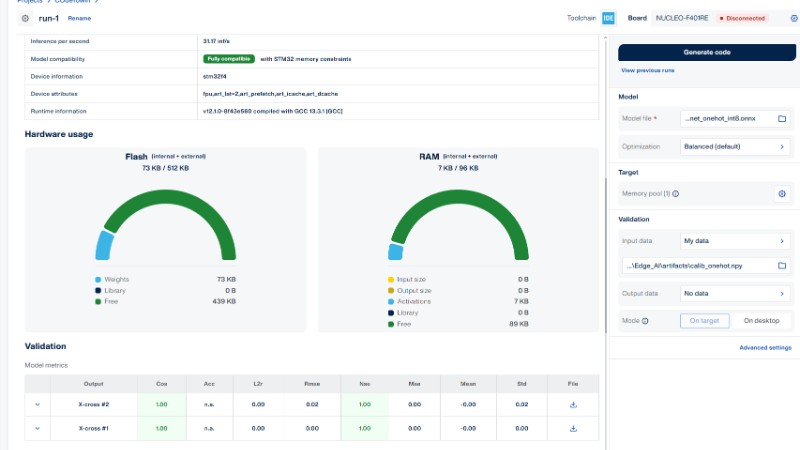This screenshot has height=450, width=800.
Task: Click the Mode info icon
Action: coord(645,321)
